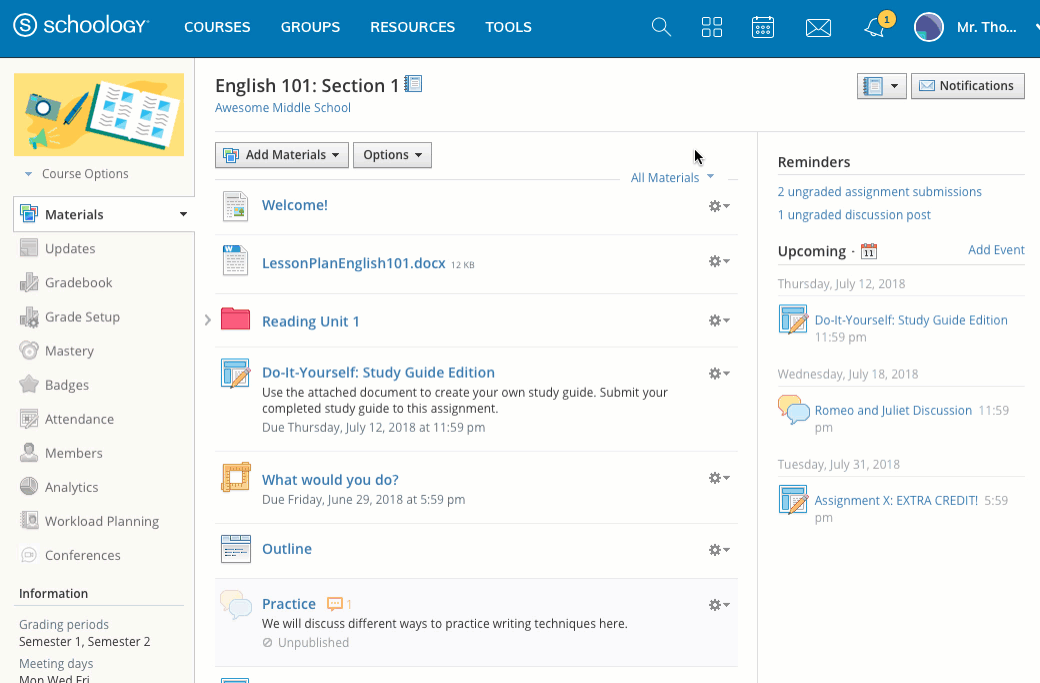
Task: Click the course banner image thumbnail
Action: pyautogui.click(x=99, y=114)
